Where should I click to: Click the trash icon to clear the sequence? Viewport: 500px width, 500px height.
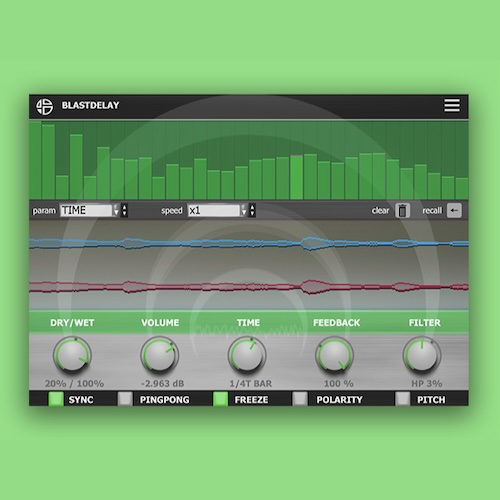pyautogui.click(x=402, y=210)
